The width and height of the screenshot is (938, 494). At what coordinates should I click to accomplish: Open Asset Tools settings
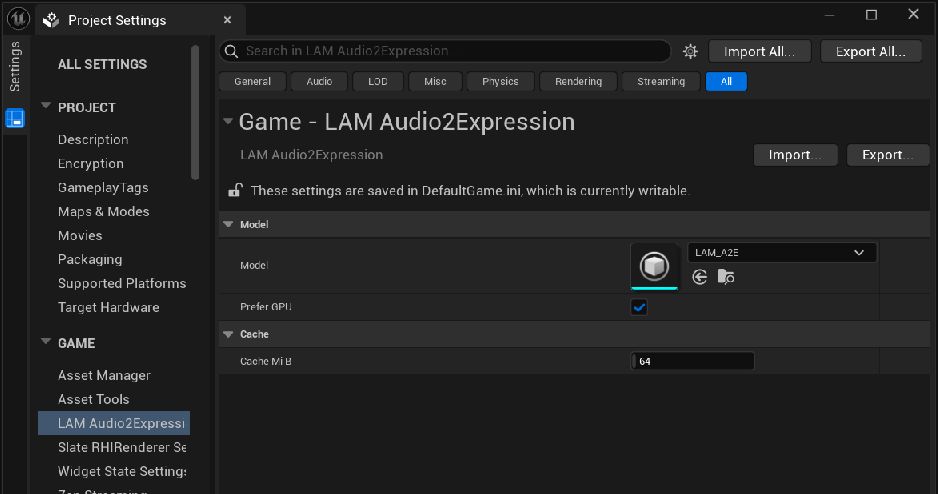pyautogui.click(x=93, y=399)
